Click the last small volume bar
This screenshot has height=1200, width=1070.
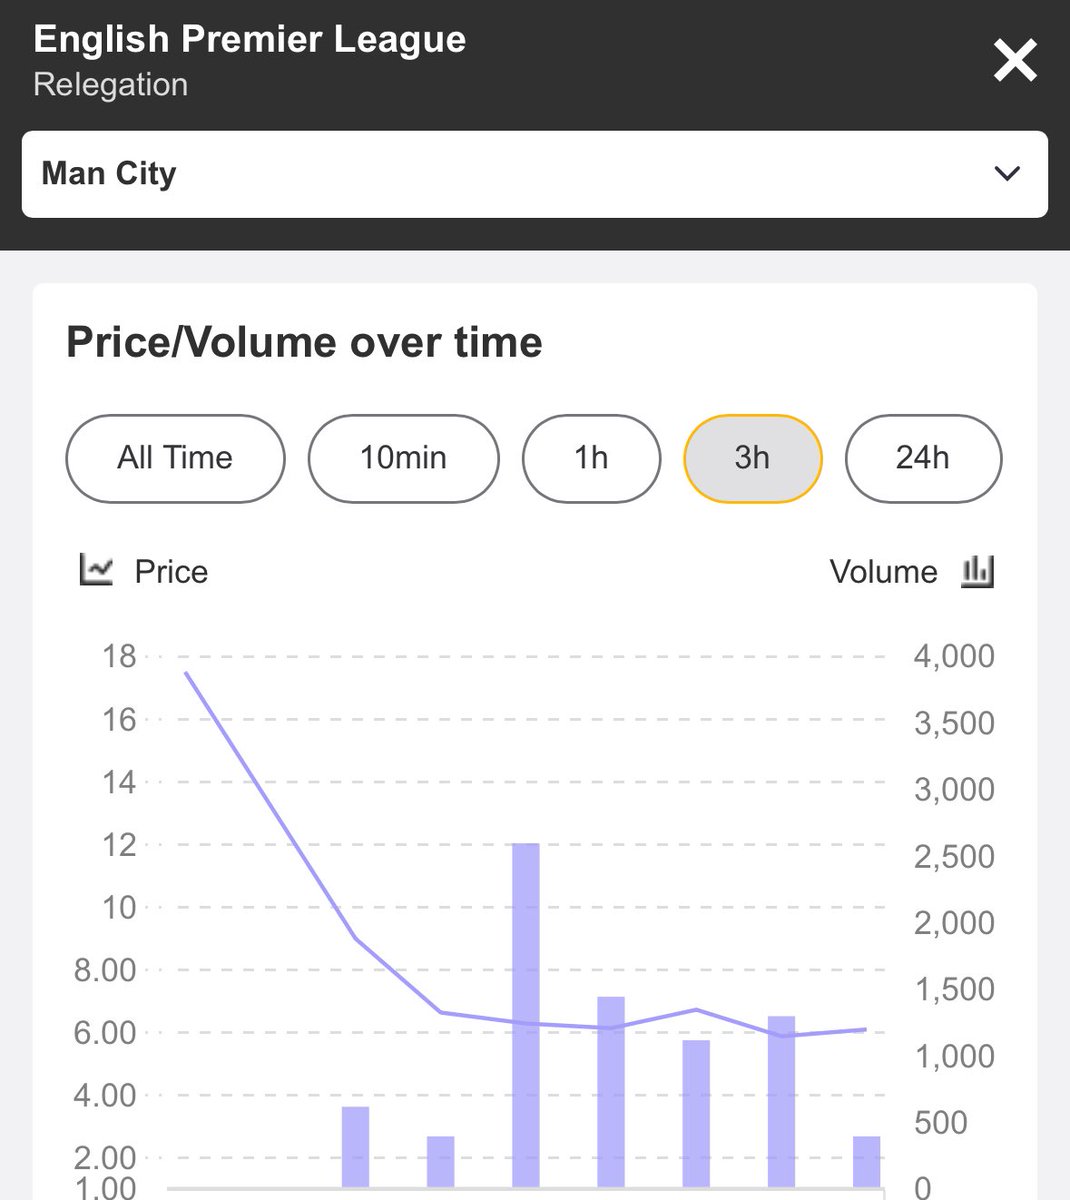click(x=867, y=1162)
